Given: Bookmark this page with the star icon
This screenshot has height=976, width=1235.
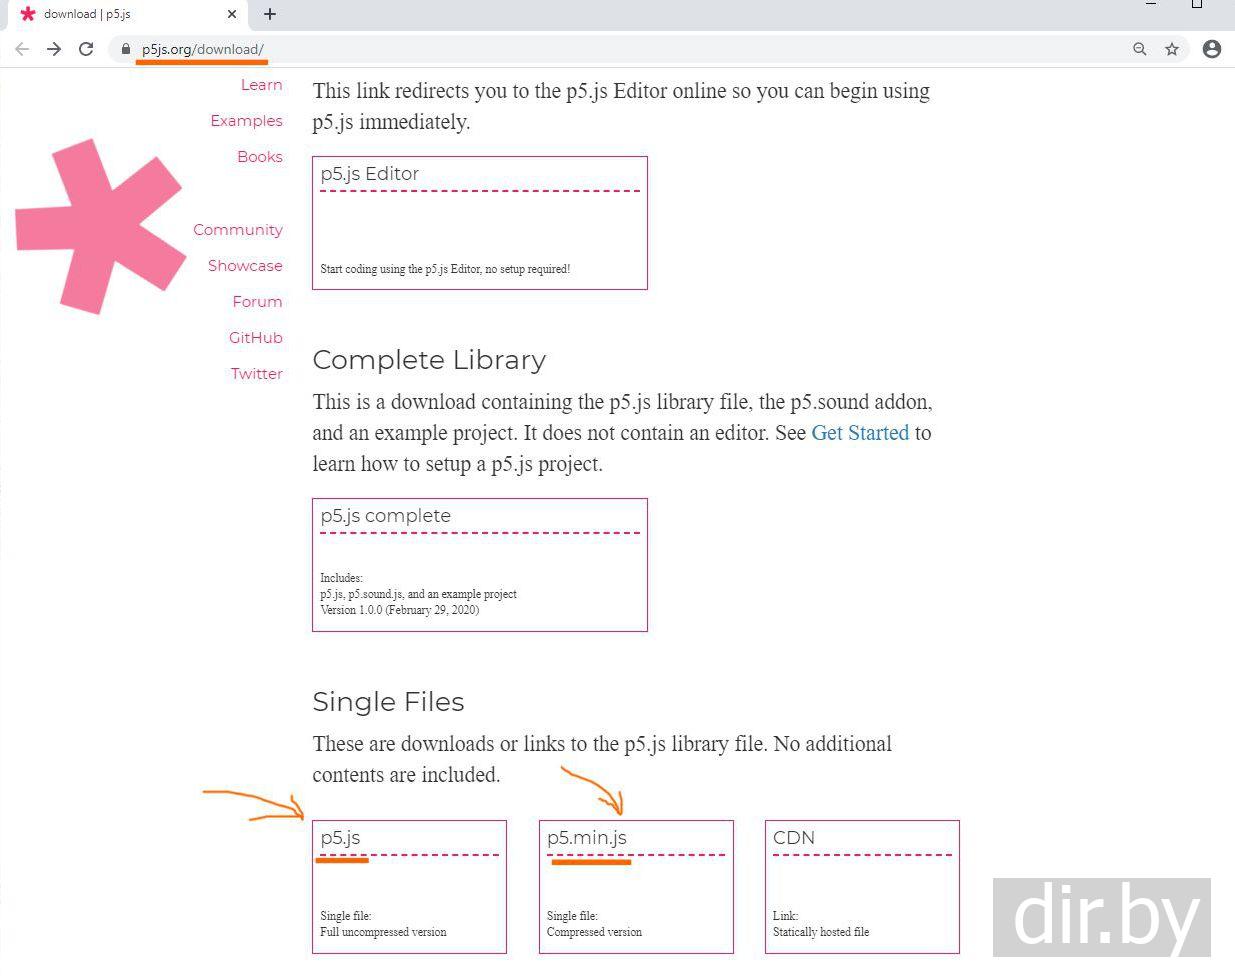Looking at the screenshot, I should (1172, 49).
